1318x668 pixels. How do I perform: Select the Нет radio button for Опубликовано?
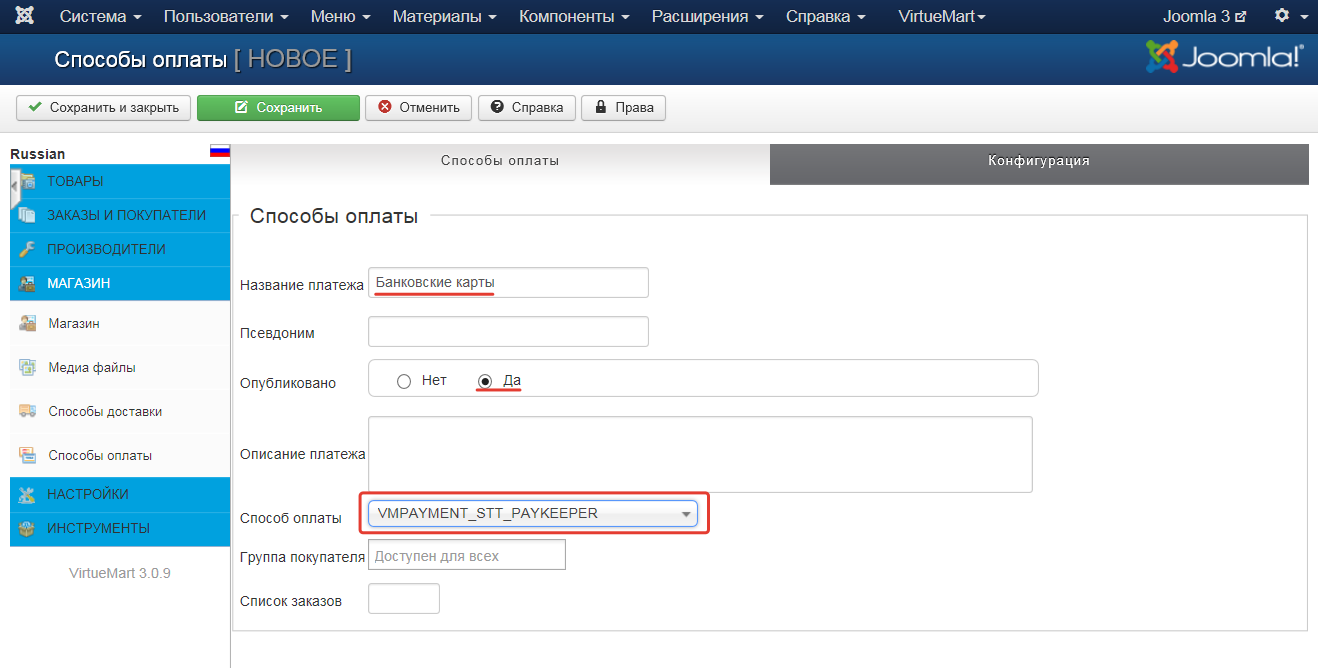[404, 381]
